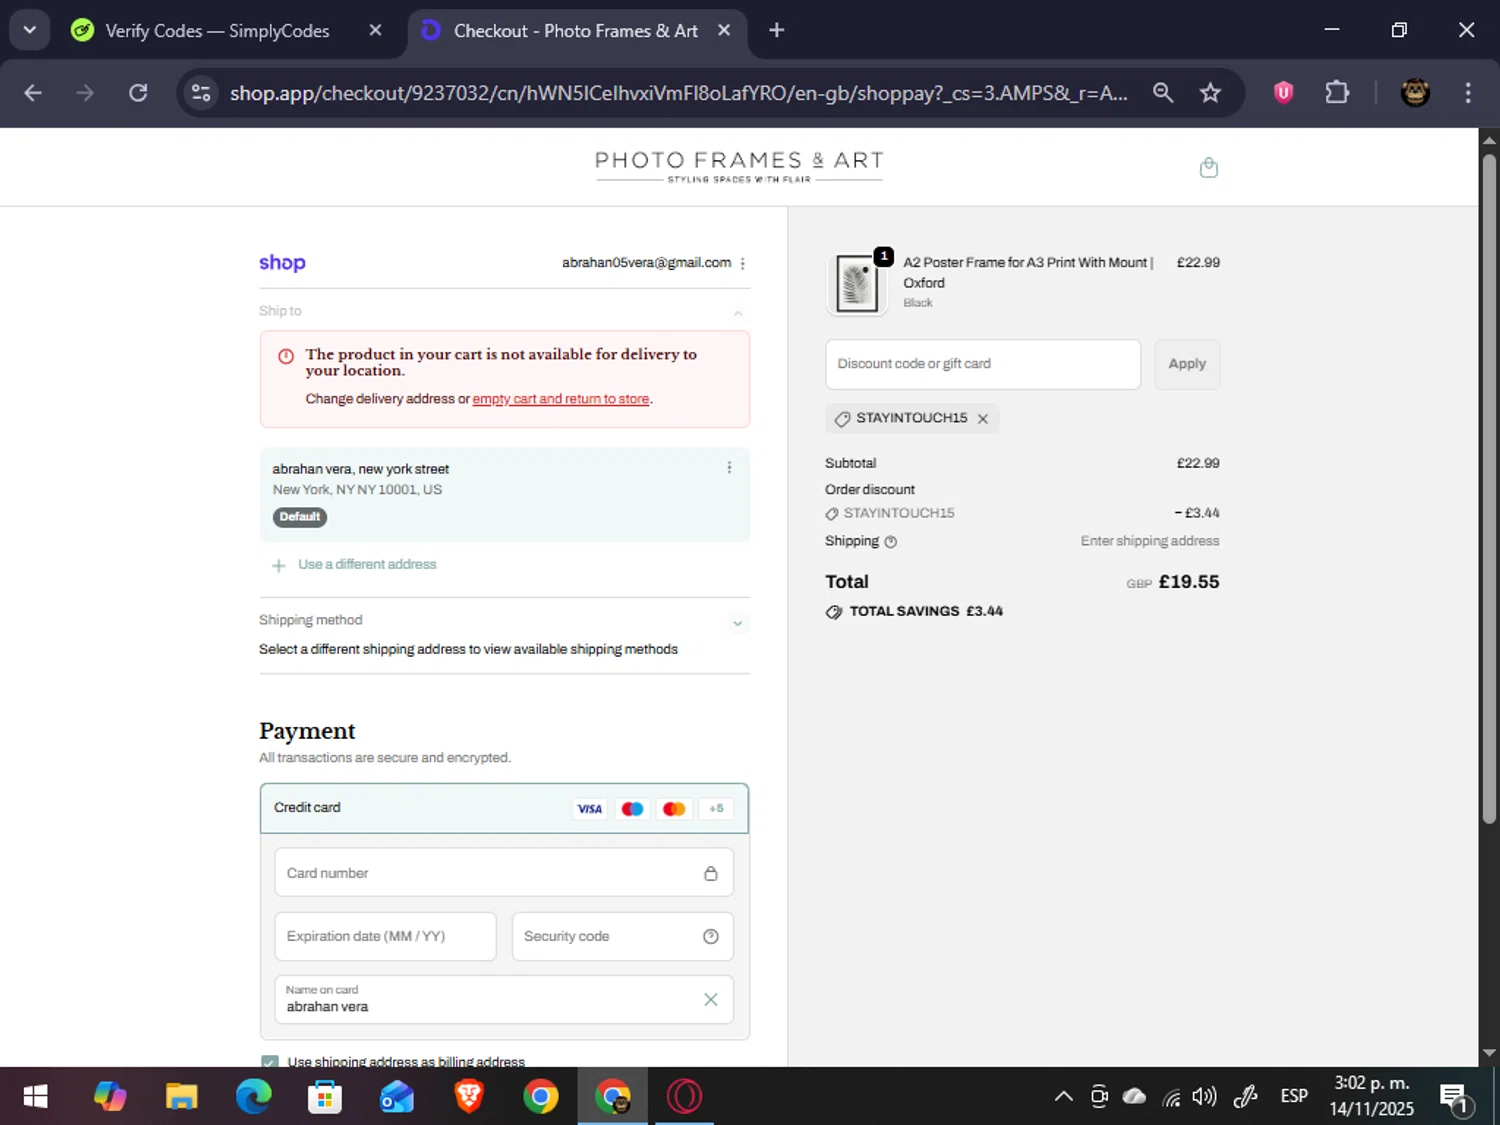The height and width of the screenshot is (1125, 1500).
Task: Click the Visa card icon
Action: [x=590, y=809]
